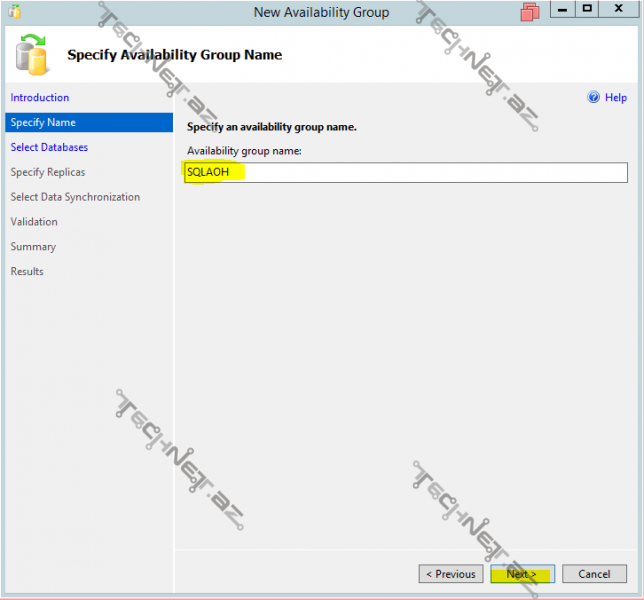
Task: Open the Select Databases step
Action: 49,147
